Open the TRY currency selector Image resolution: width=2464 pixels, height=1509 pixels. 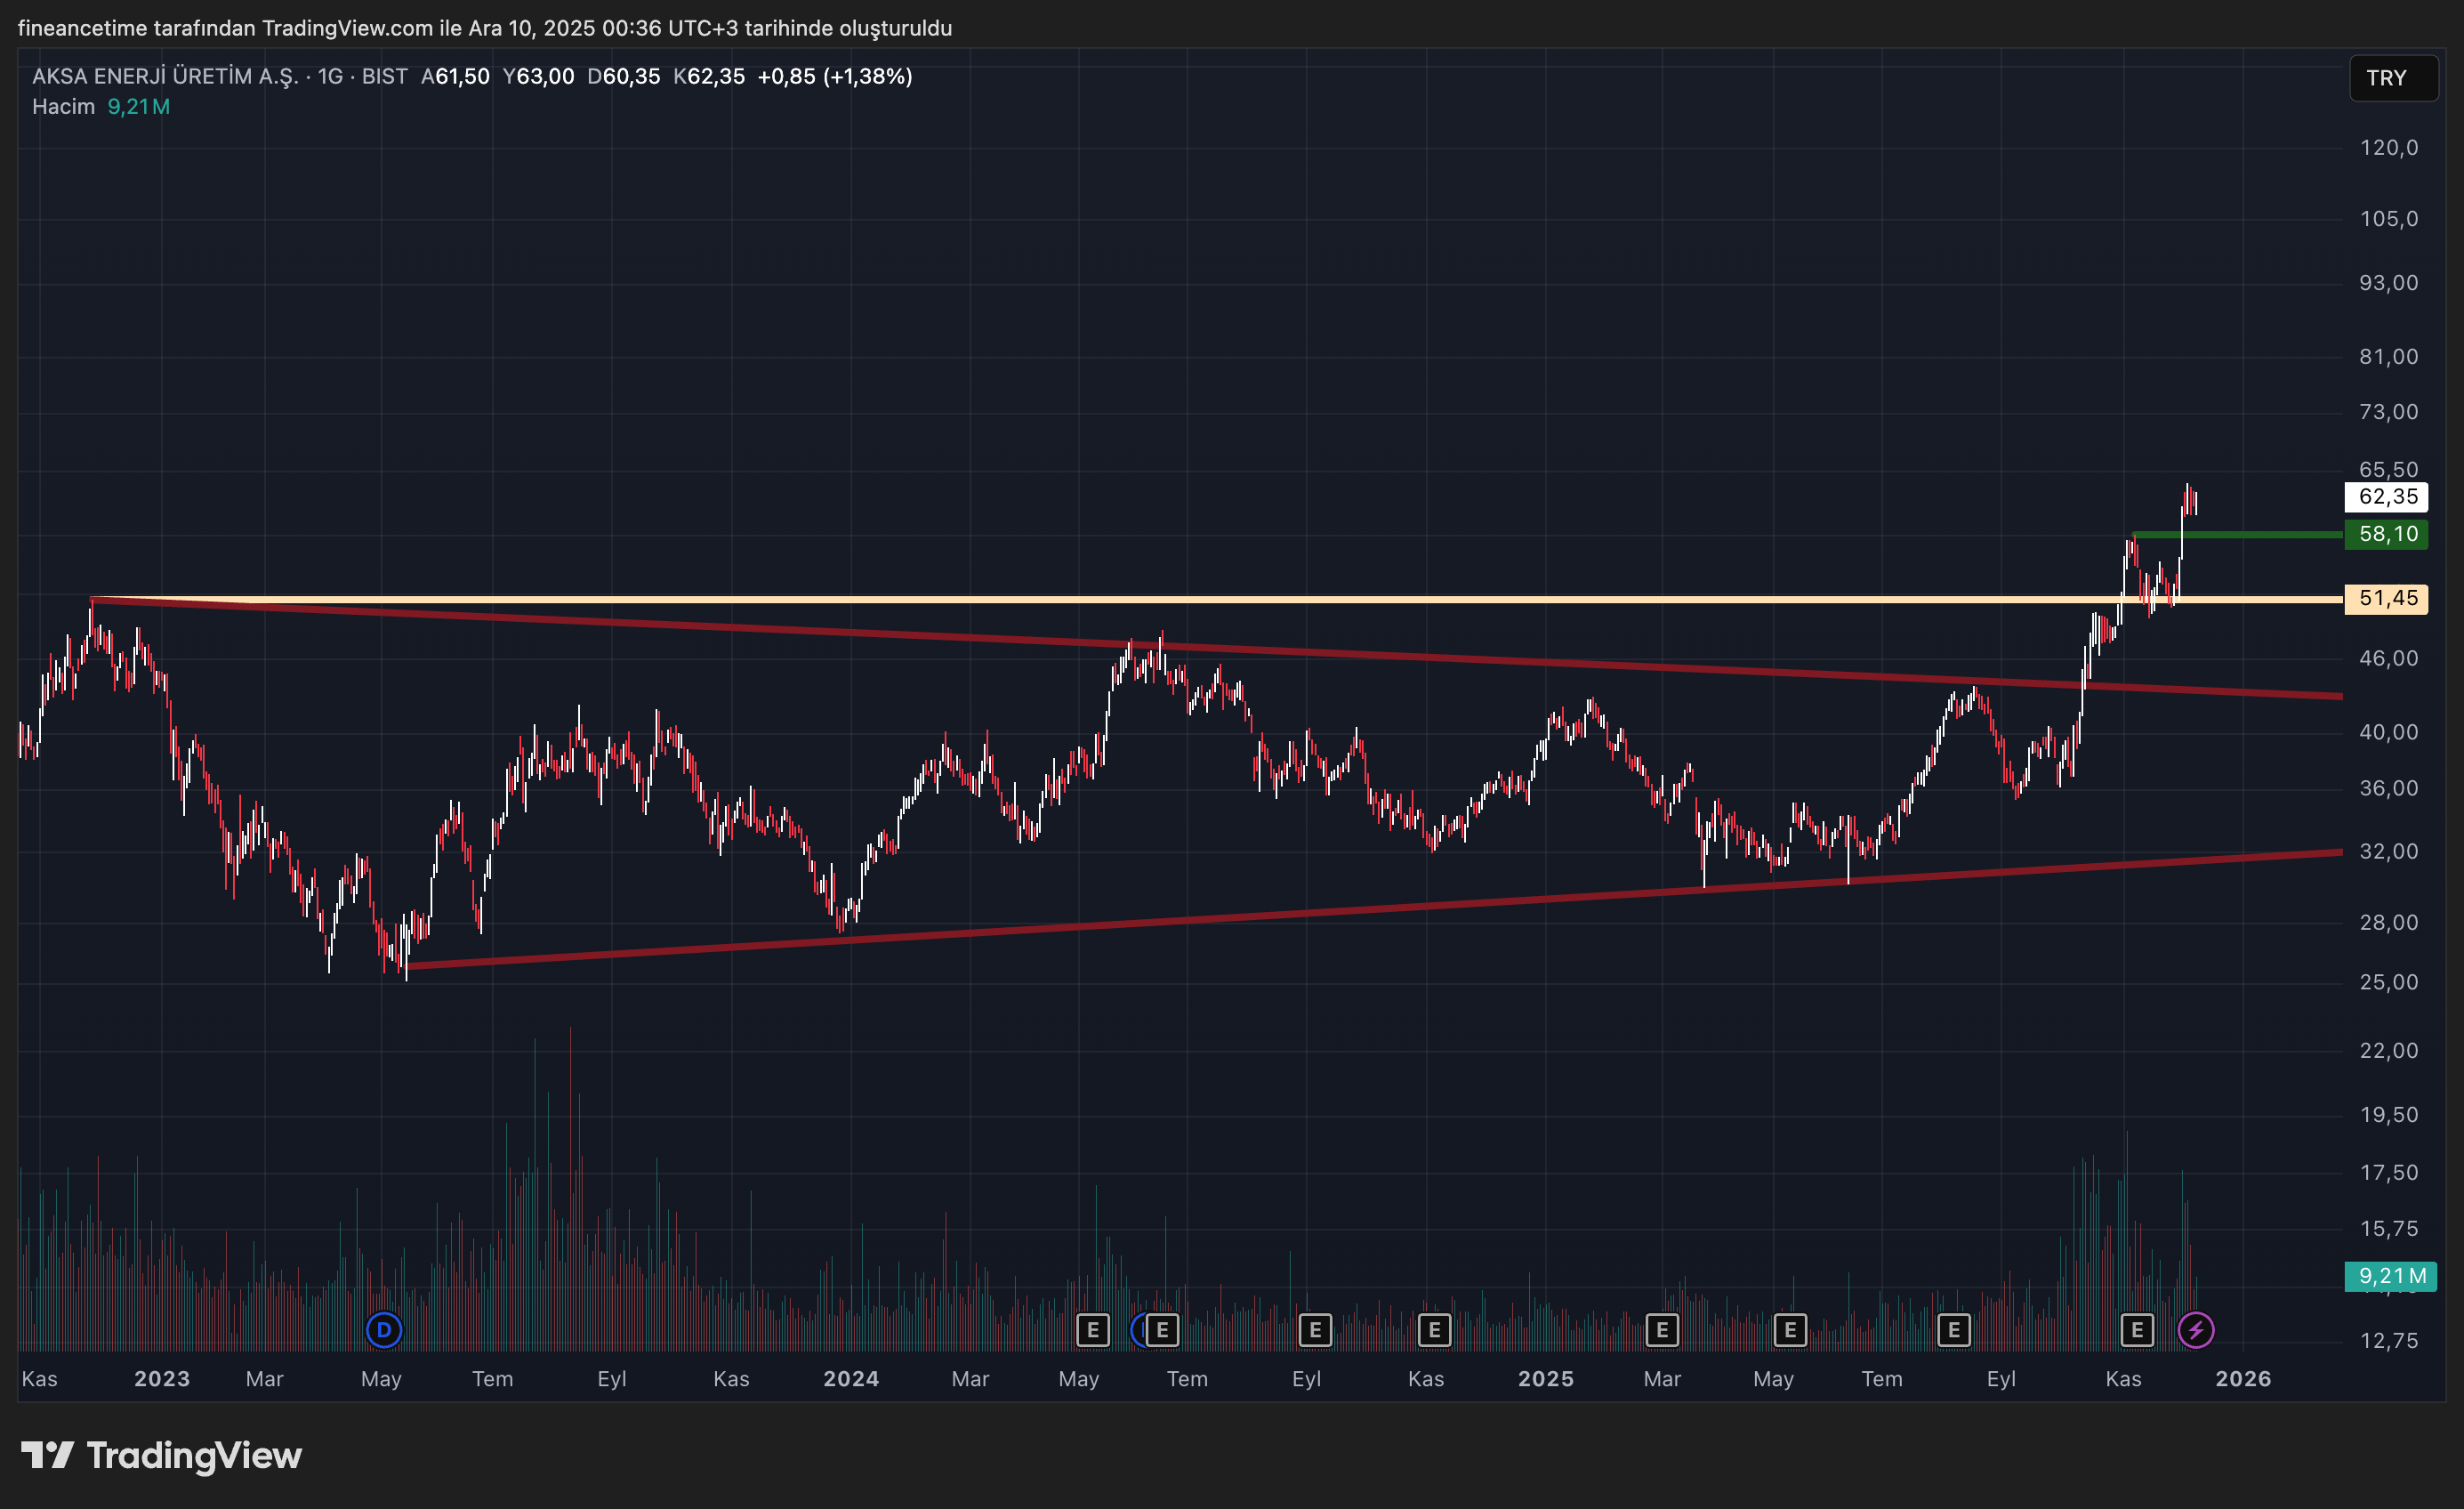2394,78
